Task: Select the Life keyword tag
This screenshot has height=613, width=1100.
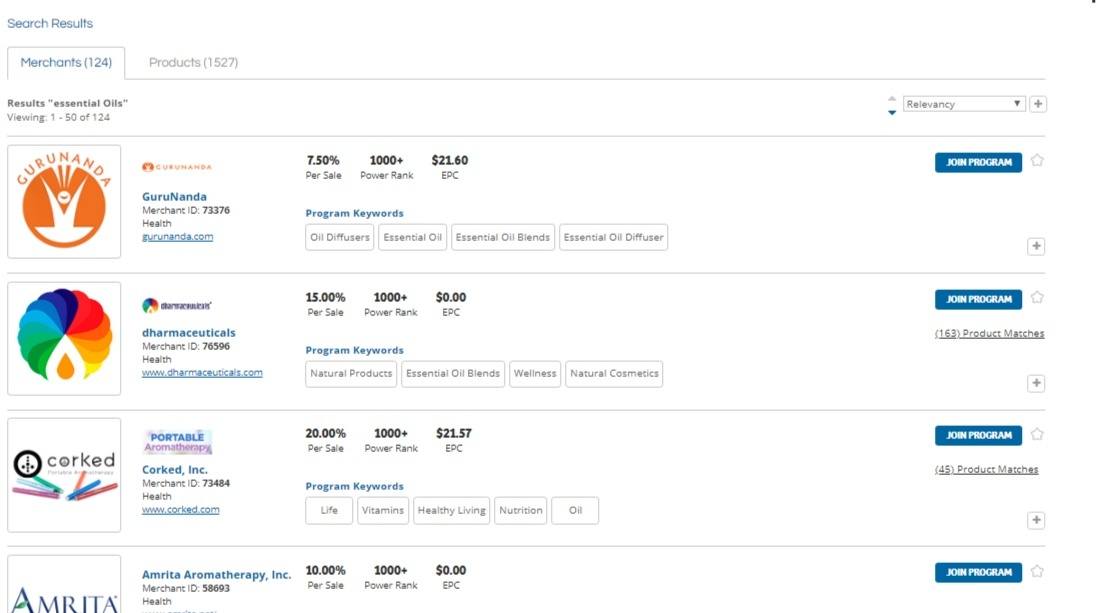Action: pyautogui.click(x=329, y=510)
